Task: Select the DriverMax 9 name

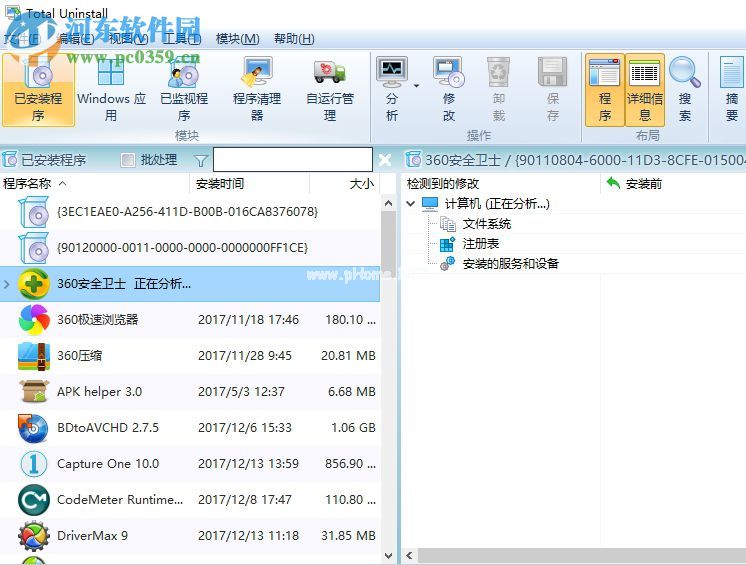Action: 92,536
